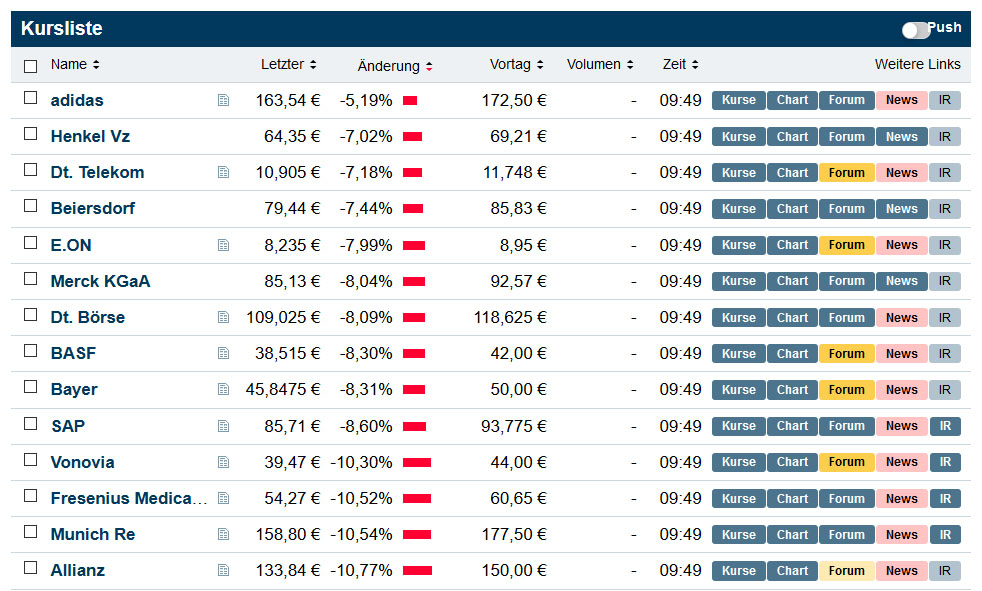Open the Munich Re stock page

point(93,534)
